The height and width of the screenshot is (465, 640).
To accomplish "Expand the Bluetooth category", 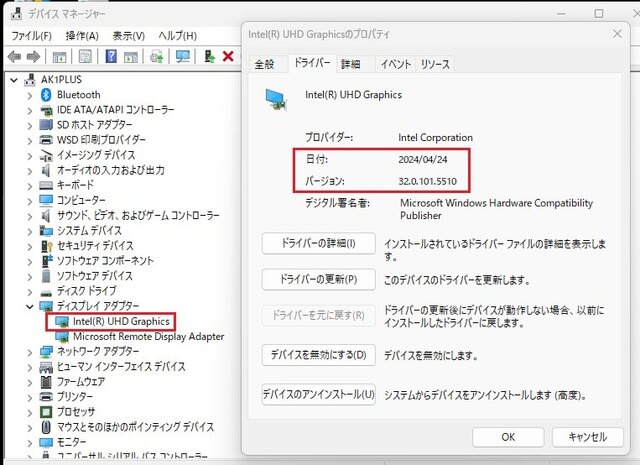I will tap(29, 96).
